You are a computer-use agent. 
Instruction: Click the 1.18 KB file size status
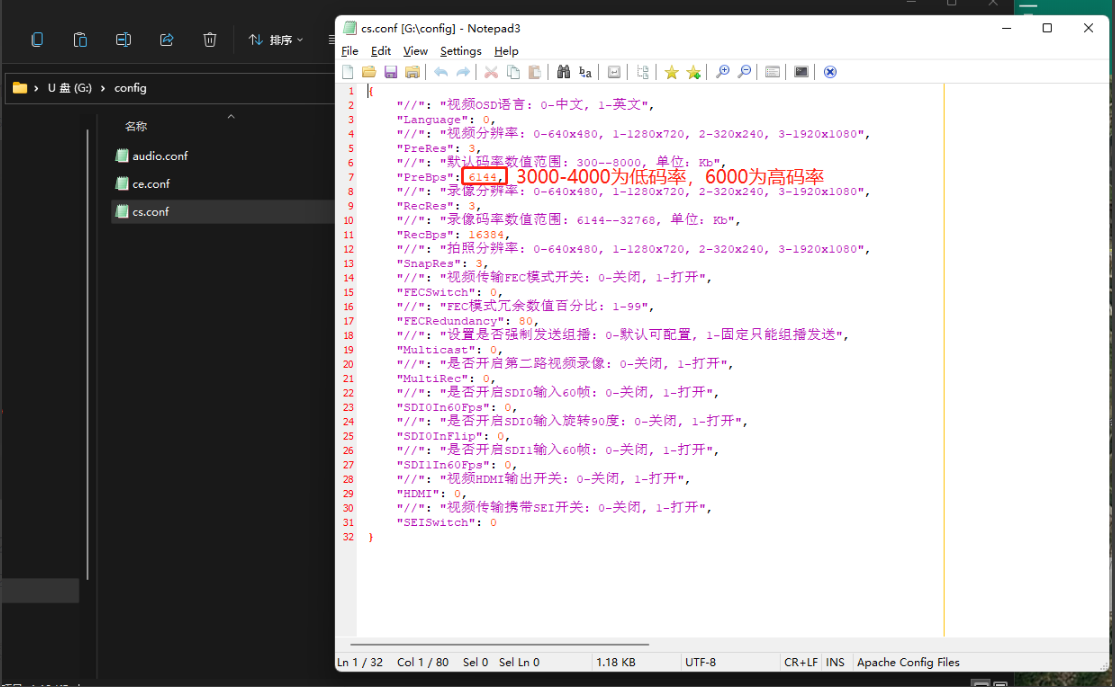[x=616, y=662]
